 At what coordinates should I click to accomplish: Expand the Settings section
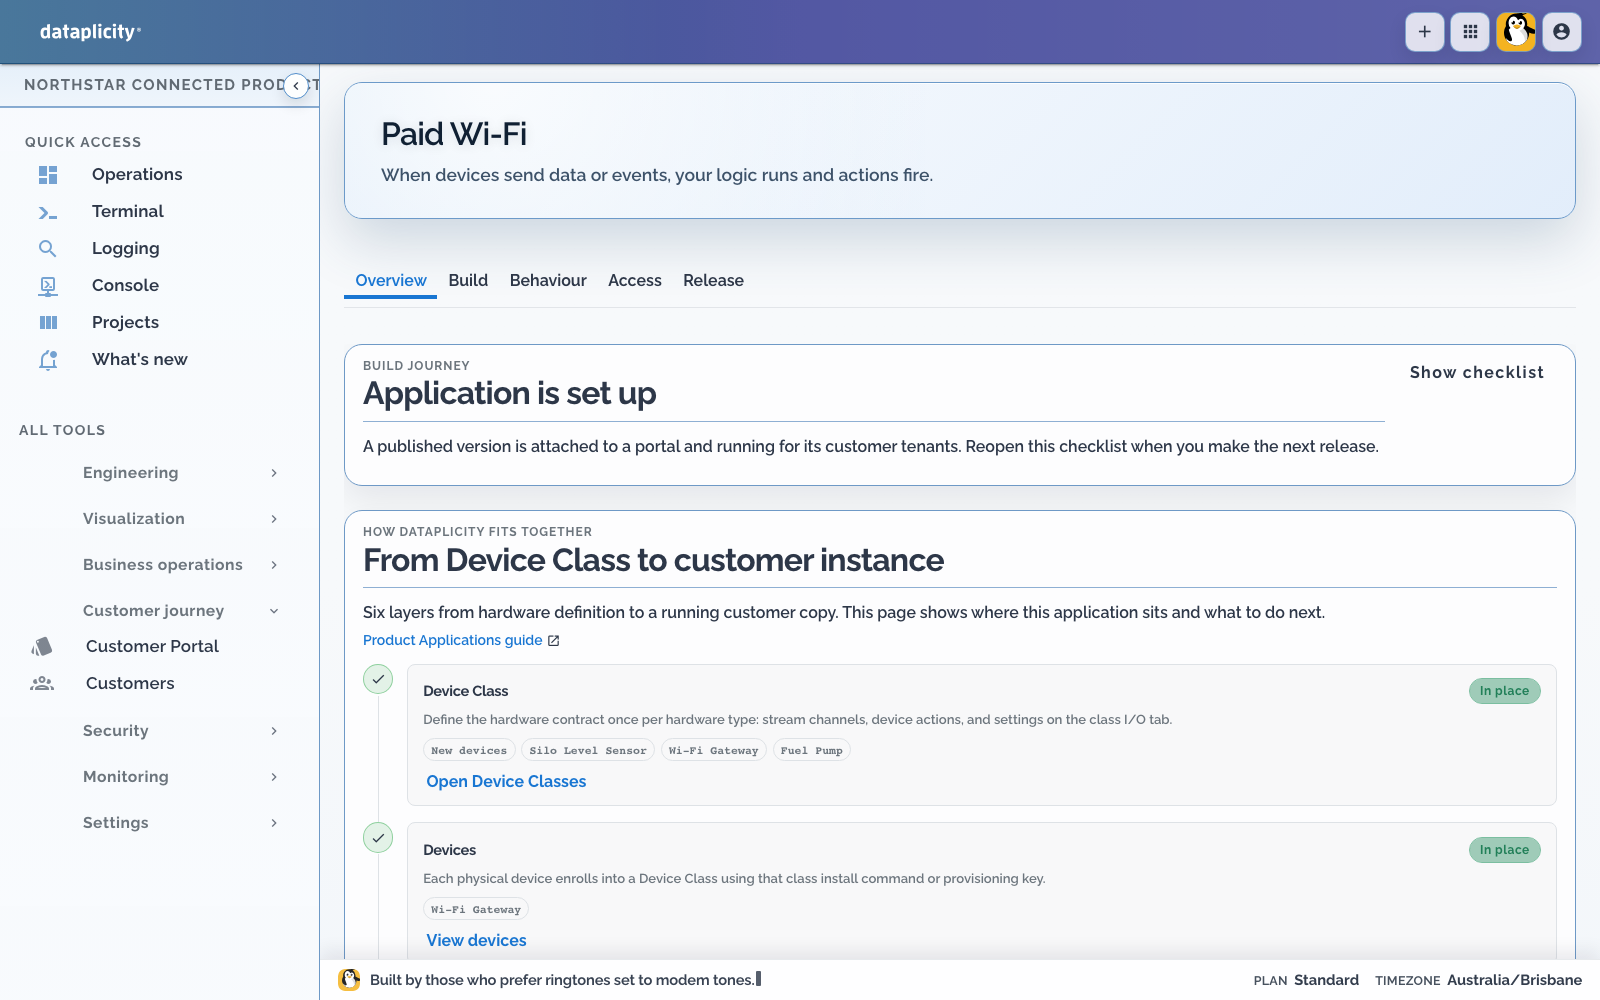(x=180, y=823)
